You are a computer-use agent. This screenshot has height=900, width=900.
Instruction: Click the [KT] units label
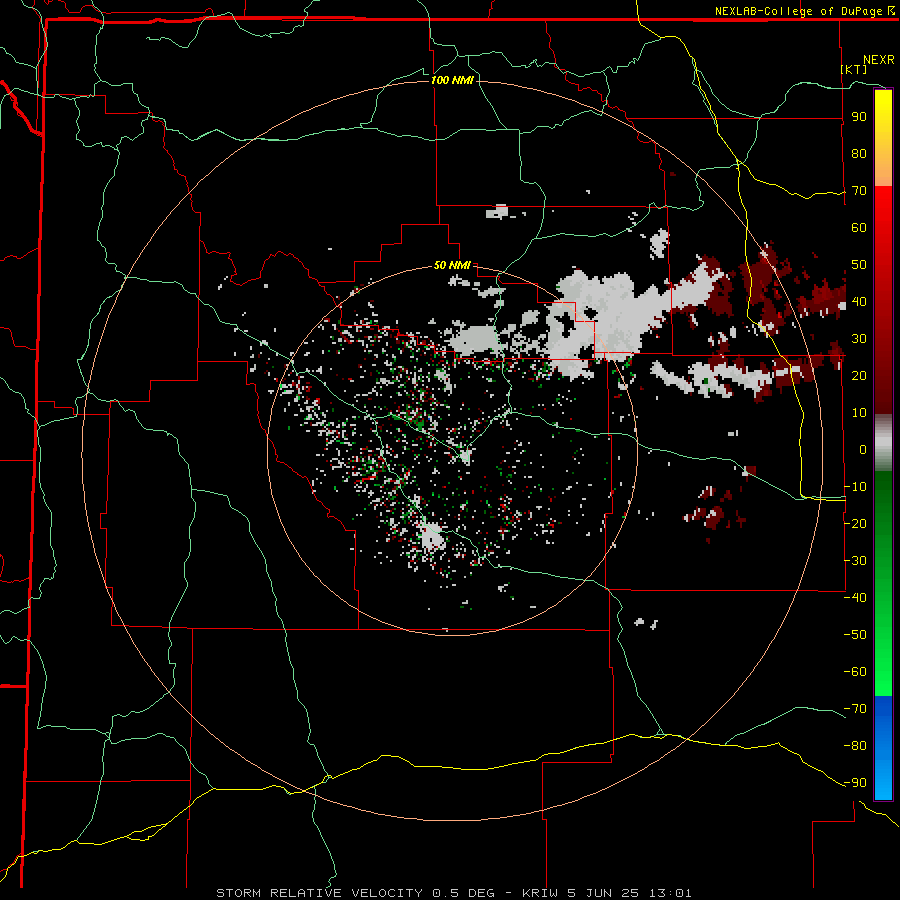click(x=854, y=69)
